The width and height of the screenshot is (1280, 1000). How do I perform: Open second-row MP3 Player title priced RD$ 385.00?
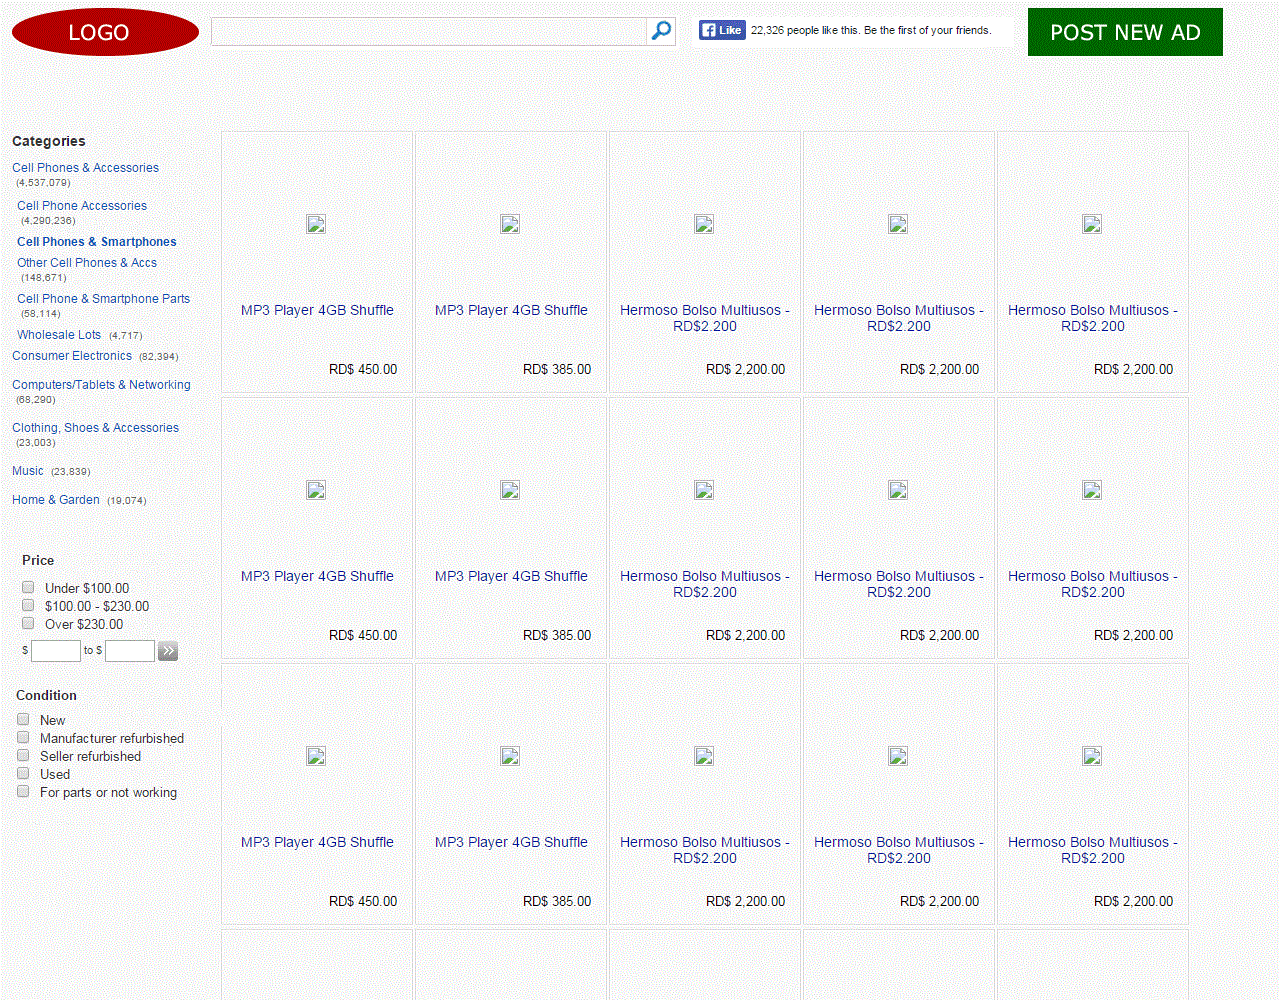(511, 576)
